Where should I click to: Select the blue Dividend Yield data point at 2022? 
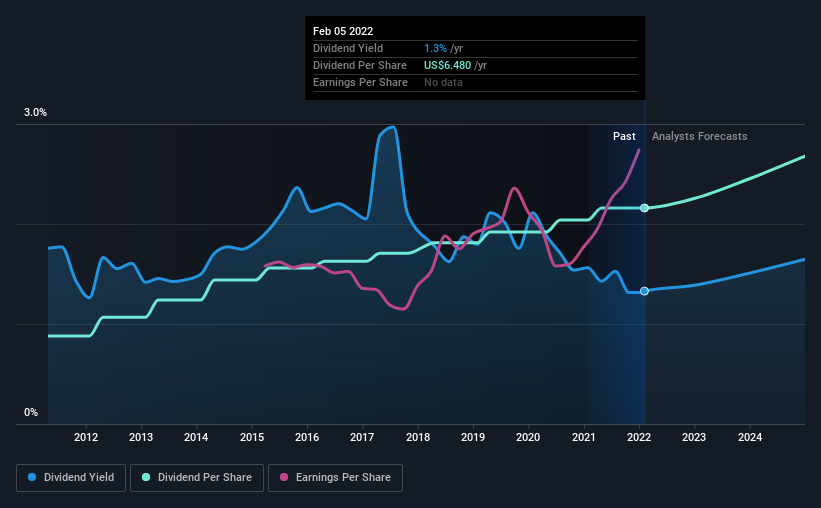tap(645, 291)
